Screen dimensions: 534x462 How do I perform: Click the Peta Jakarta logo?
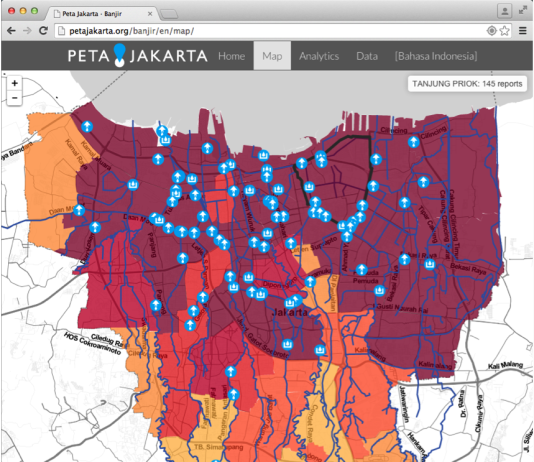(x=137, y=55)
